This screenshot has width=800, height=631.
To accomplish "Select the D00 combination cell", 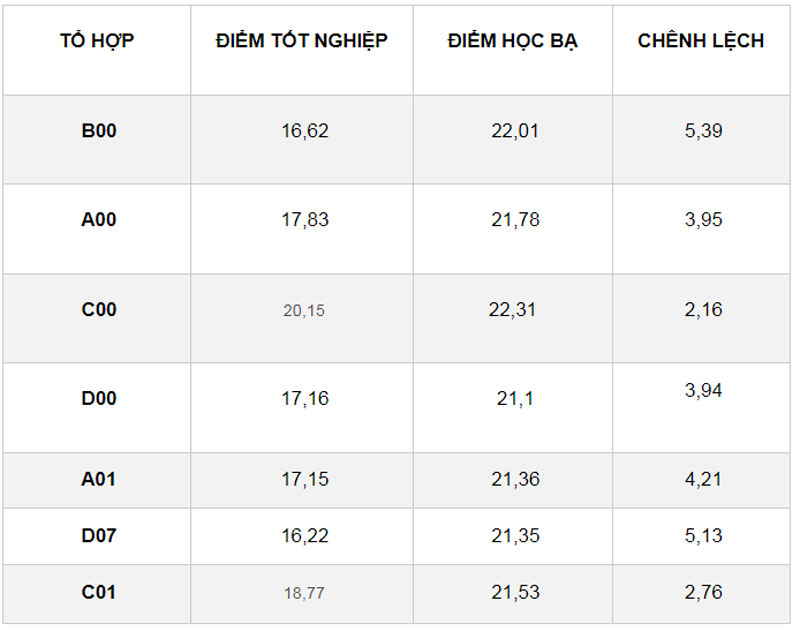I will [99, 398].
